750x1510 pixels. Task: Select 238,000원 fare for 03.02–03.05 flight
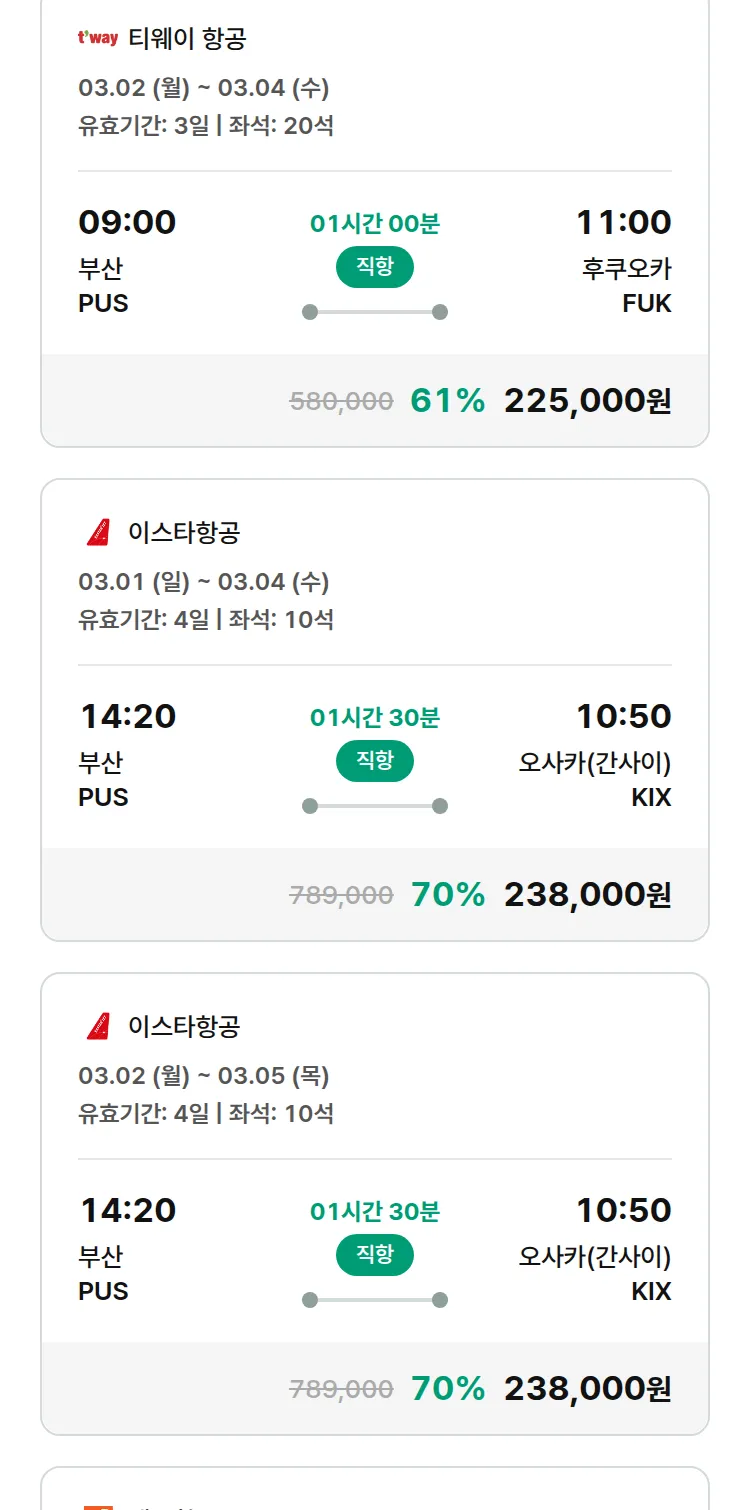click(587, 1389)
